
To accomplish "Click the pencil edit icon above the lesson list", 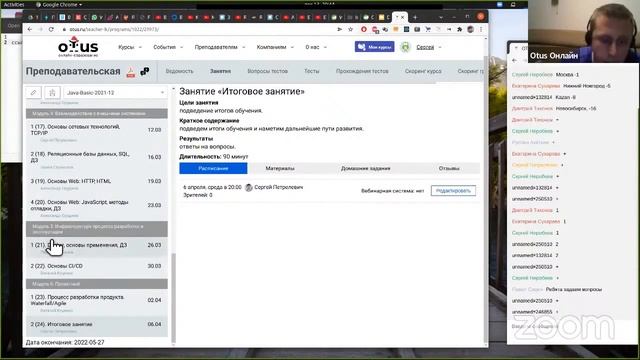I will [33, 93].
